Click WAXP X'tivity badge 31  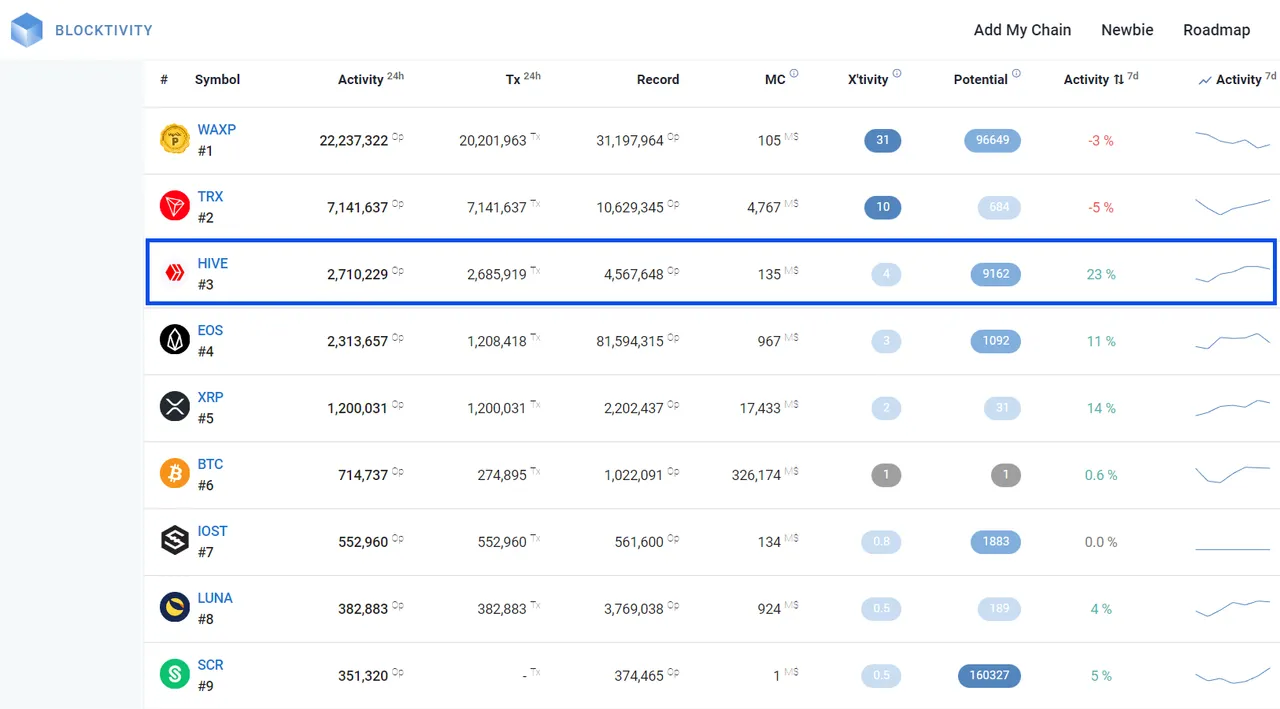(x=882, y=140)
